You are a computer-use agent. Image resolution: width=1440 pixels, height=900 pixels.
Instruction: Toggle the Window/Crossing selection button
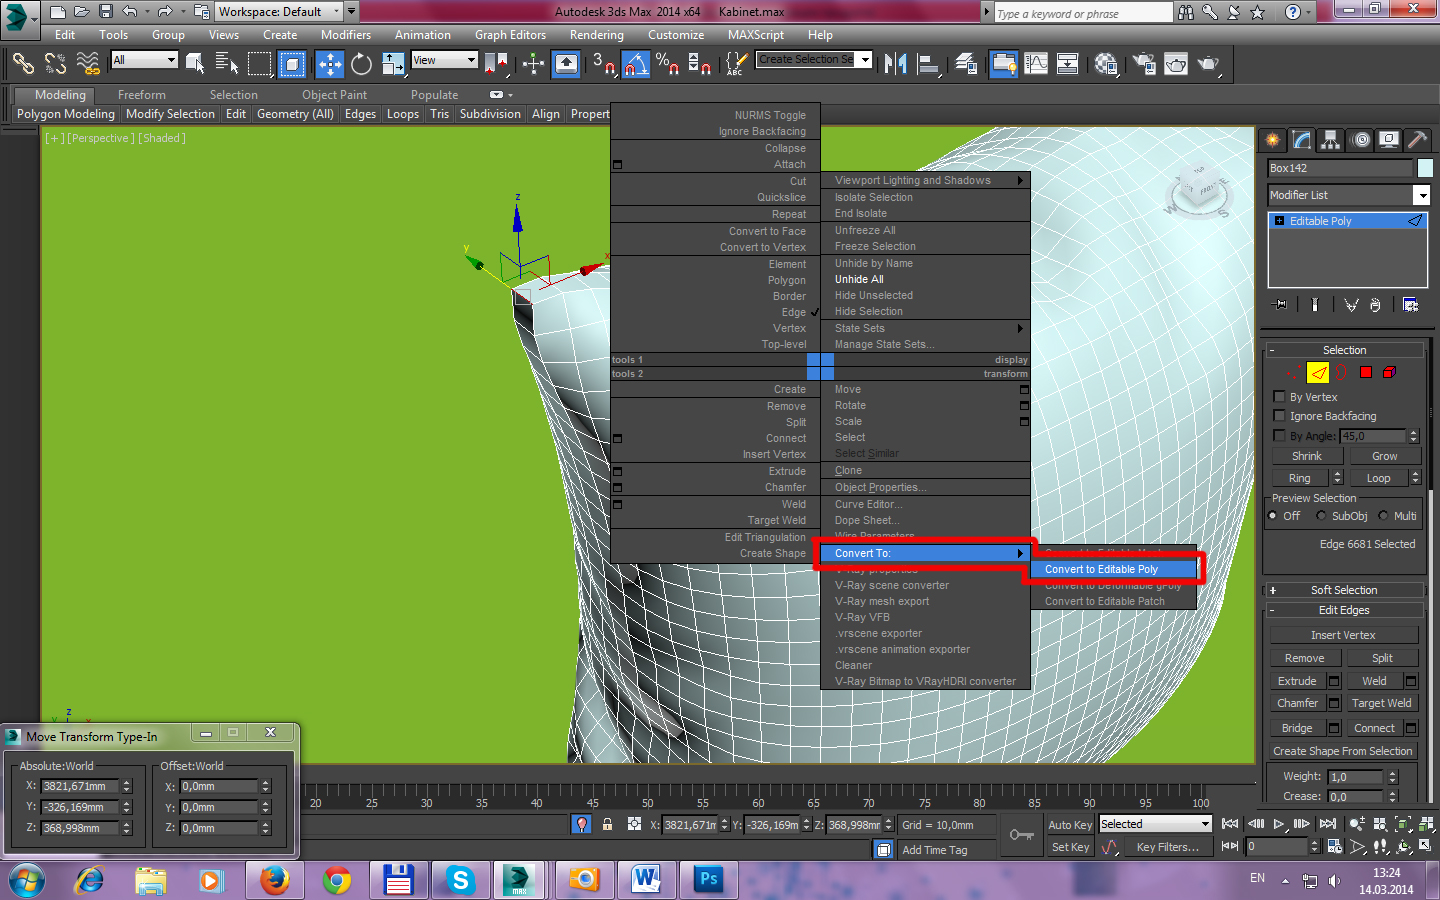coord(292,64)
